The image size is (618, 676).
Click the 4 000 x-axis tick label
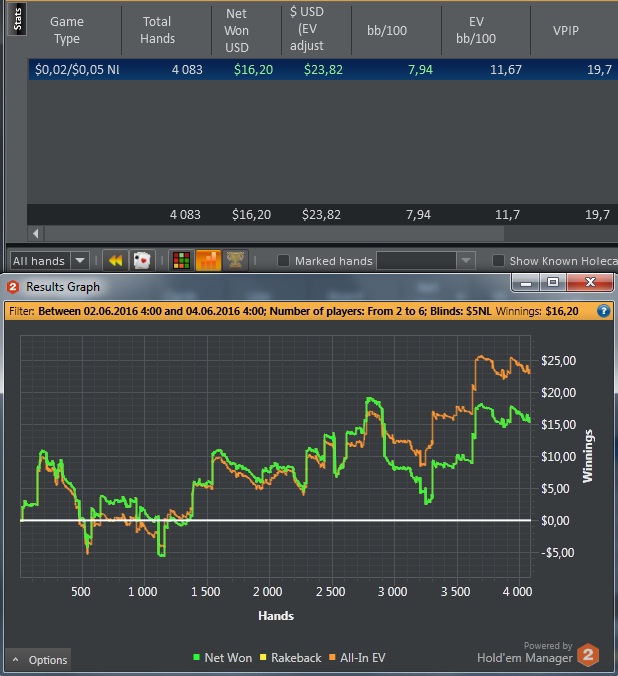(x=517, y=592)
